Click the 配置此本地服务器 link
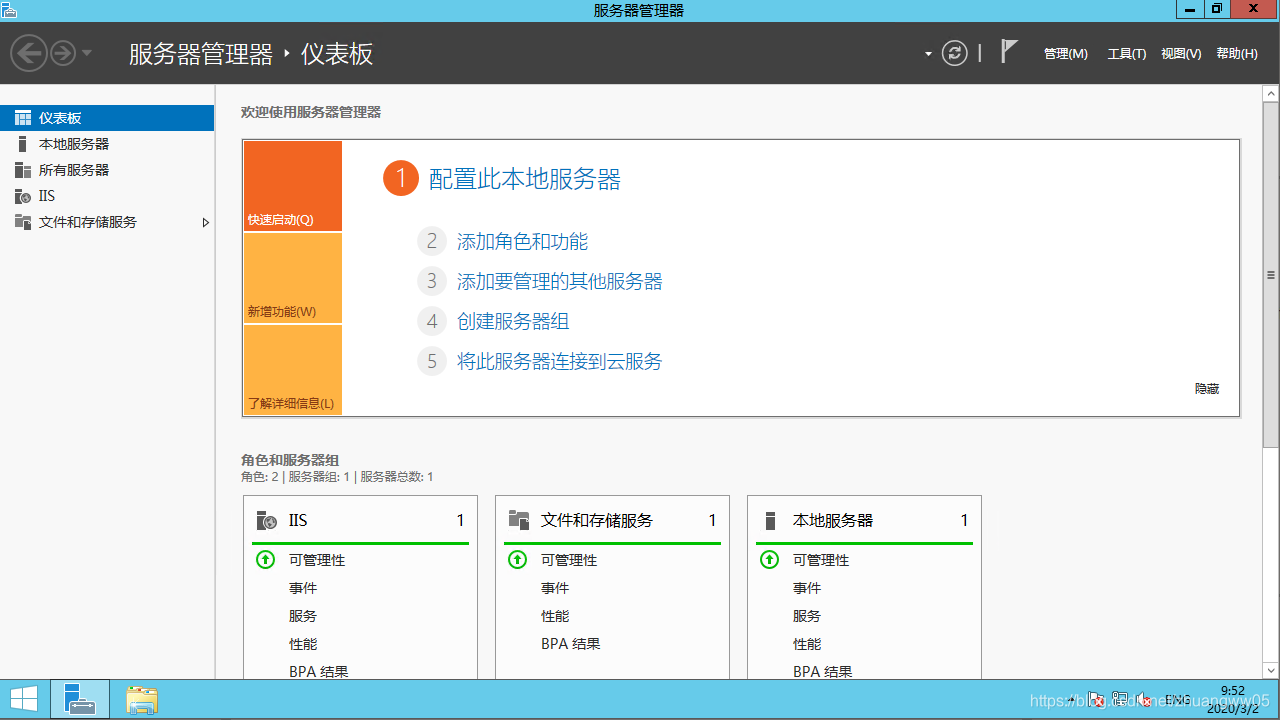 click(x=525, y=179)
